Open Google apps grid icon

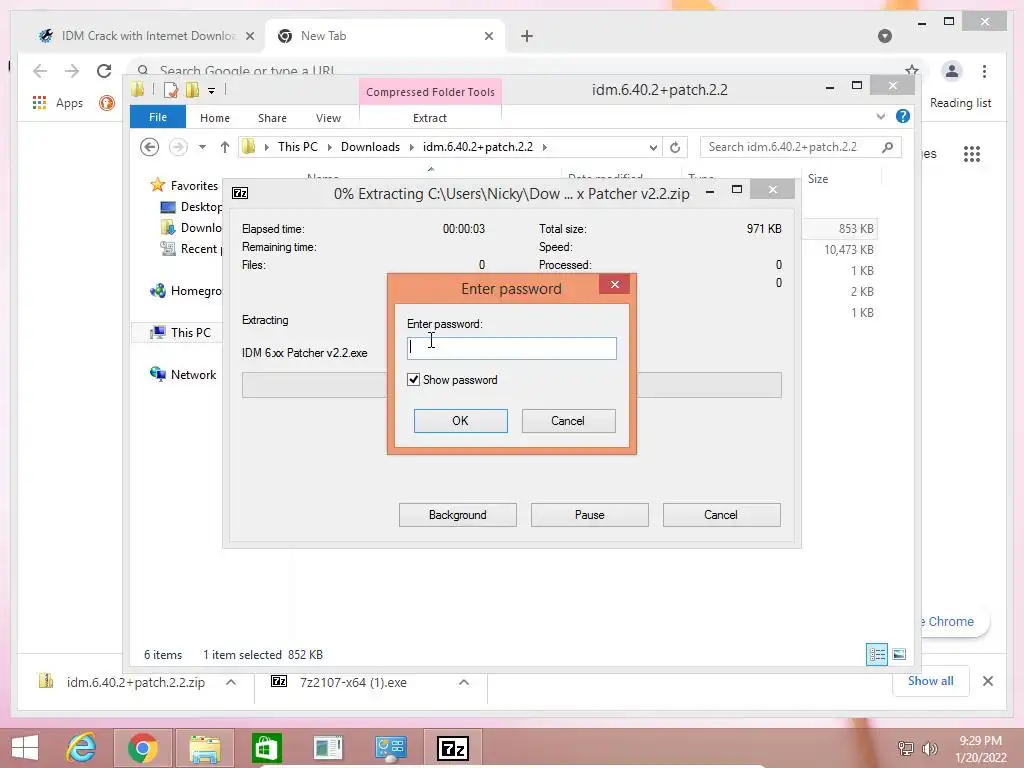[972, 153]
